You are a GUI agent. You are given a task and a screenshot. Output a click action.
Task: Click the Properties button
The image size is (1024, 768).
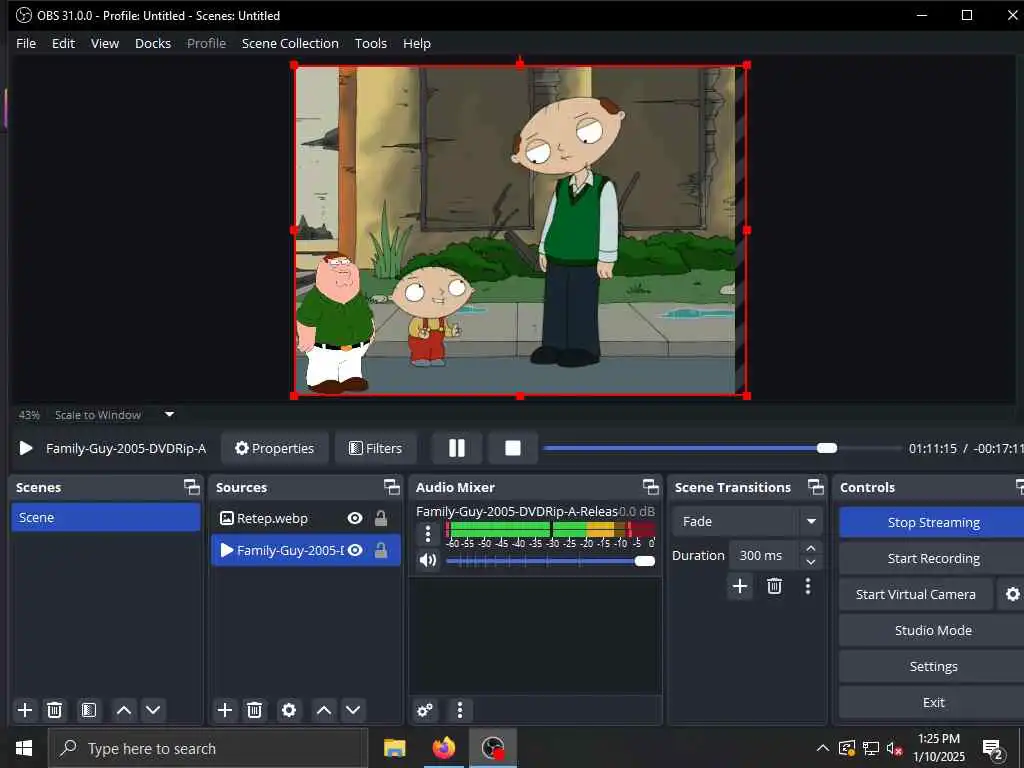275,448
